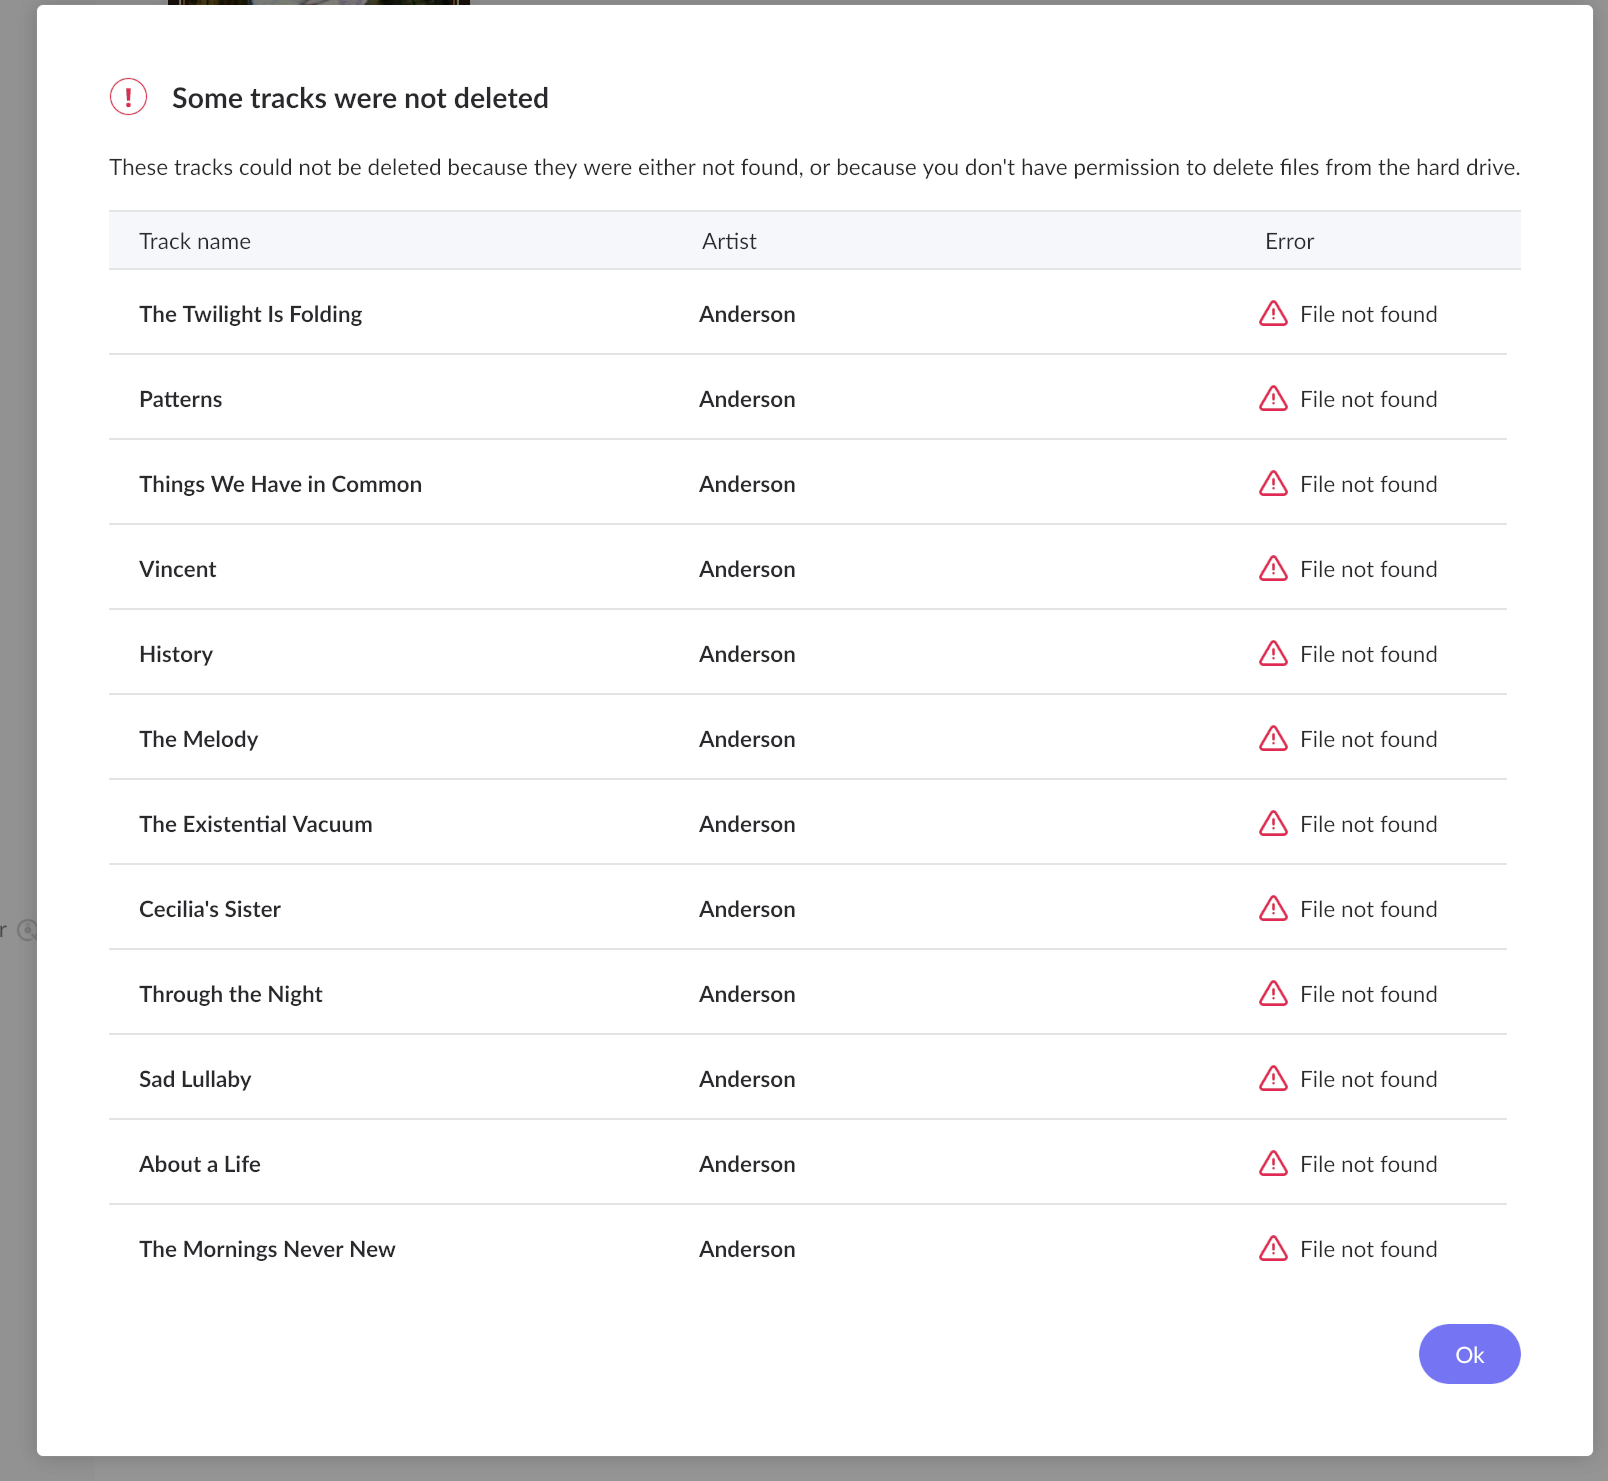Click warning icon for The Twilight Is Folding
The image size is (1608, 1481).
(1273, 314)
